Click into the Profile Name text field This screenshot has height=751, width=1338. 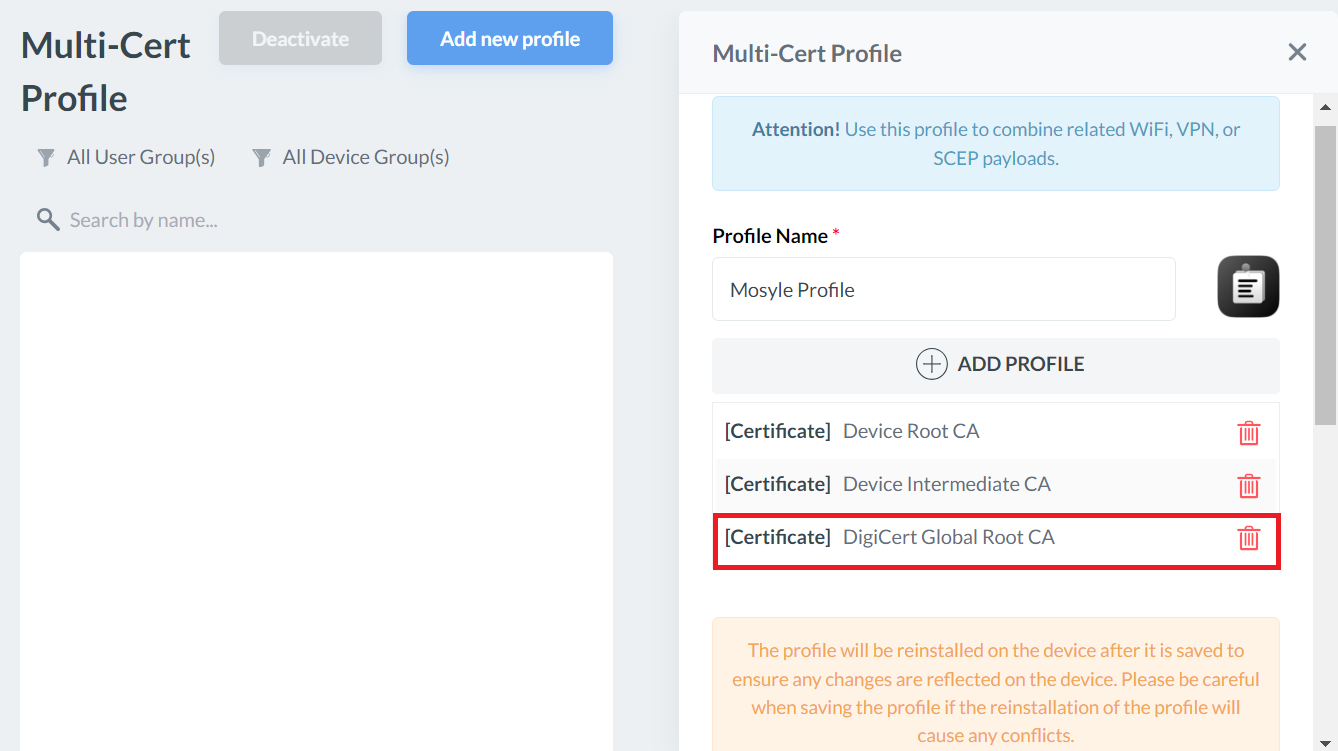943,290
